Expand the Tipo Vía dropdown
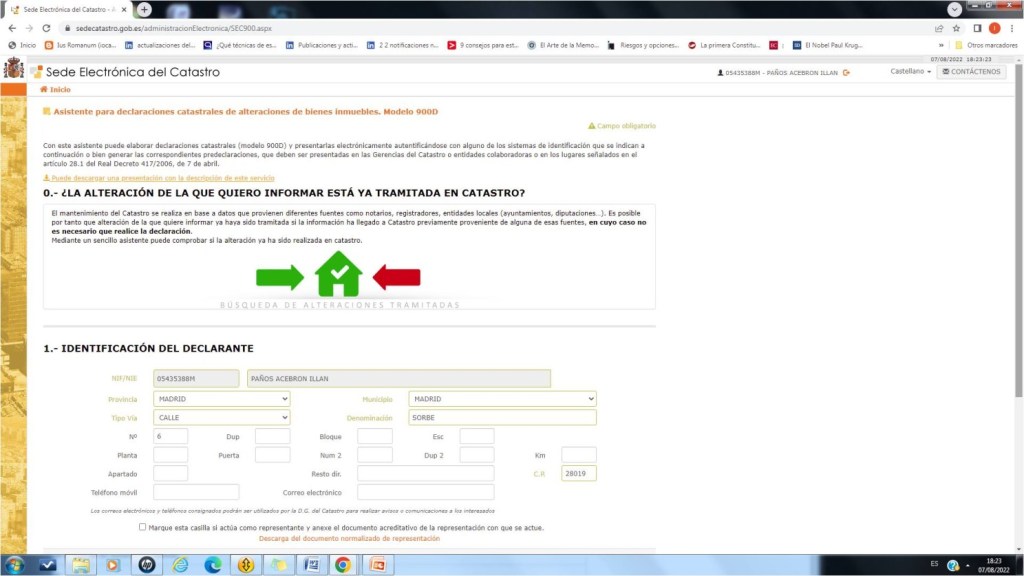This screenshot has width=1024, height=576. 221,418
